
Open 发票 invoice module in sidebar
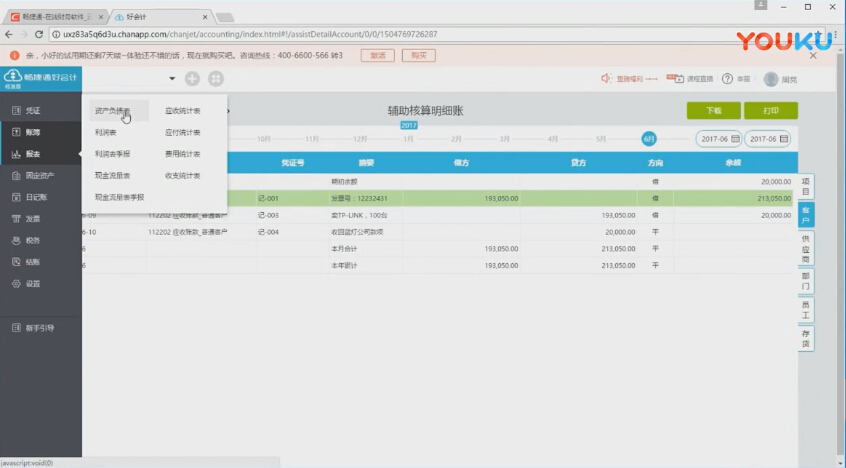[32, 218]
